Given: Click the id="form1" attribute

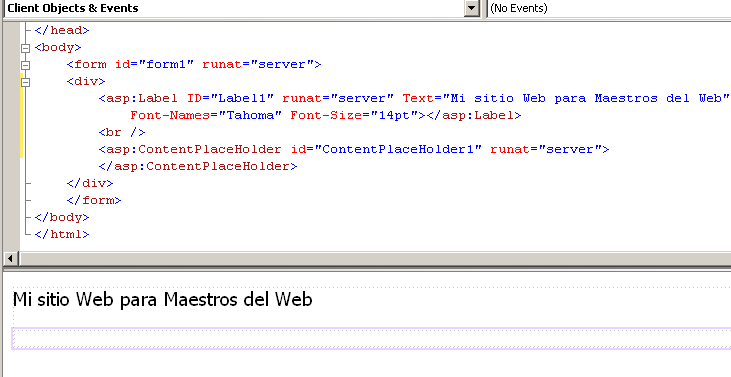Looking at the screenshot, I should 154,64.
